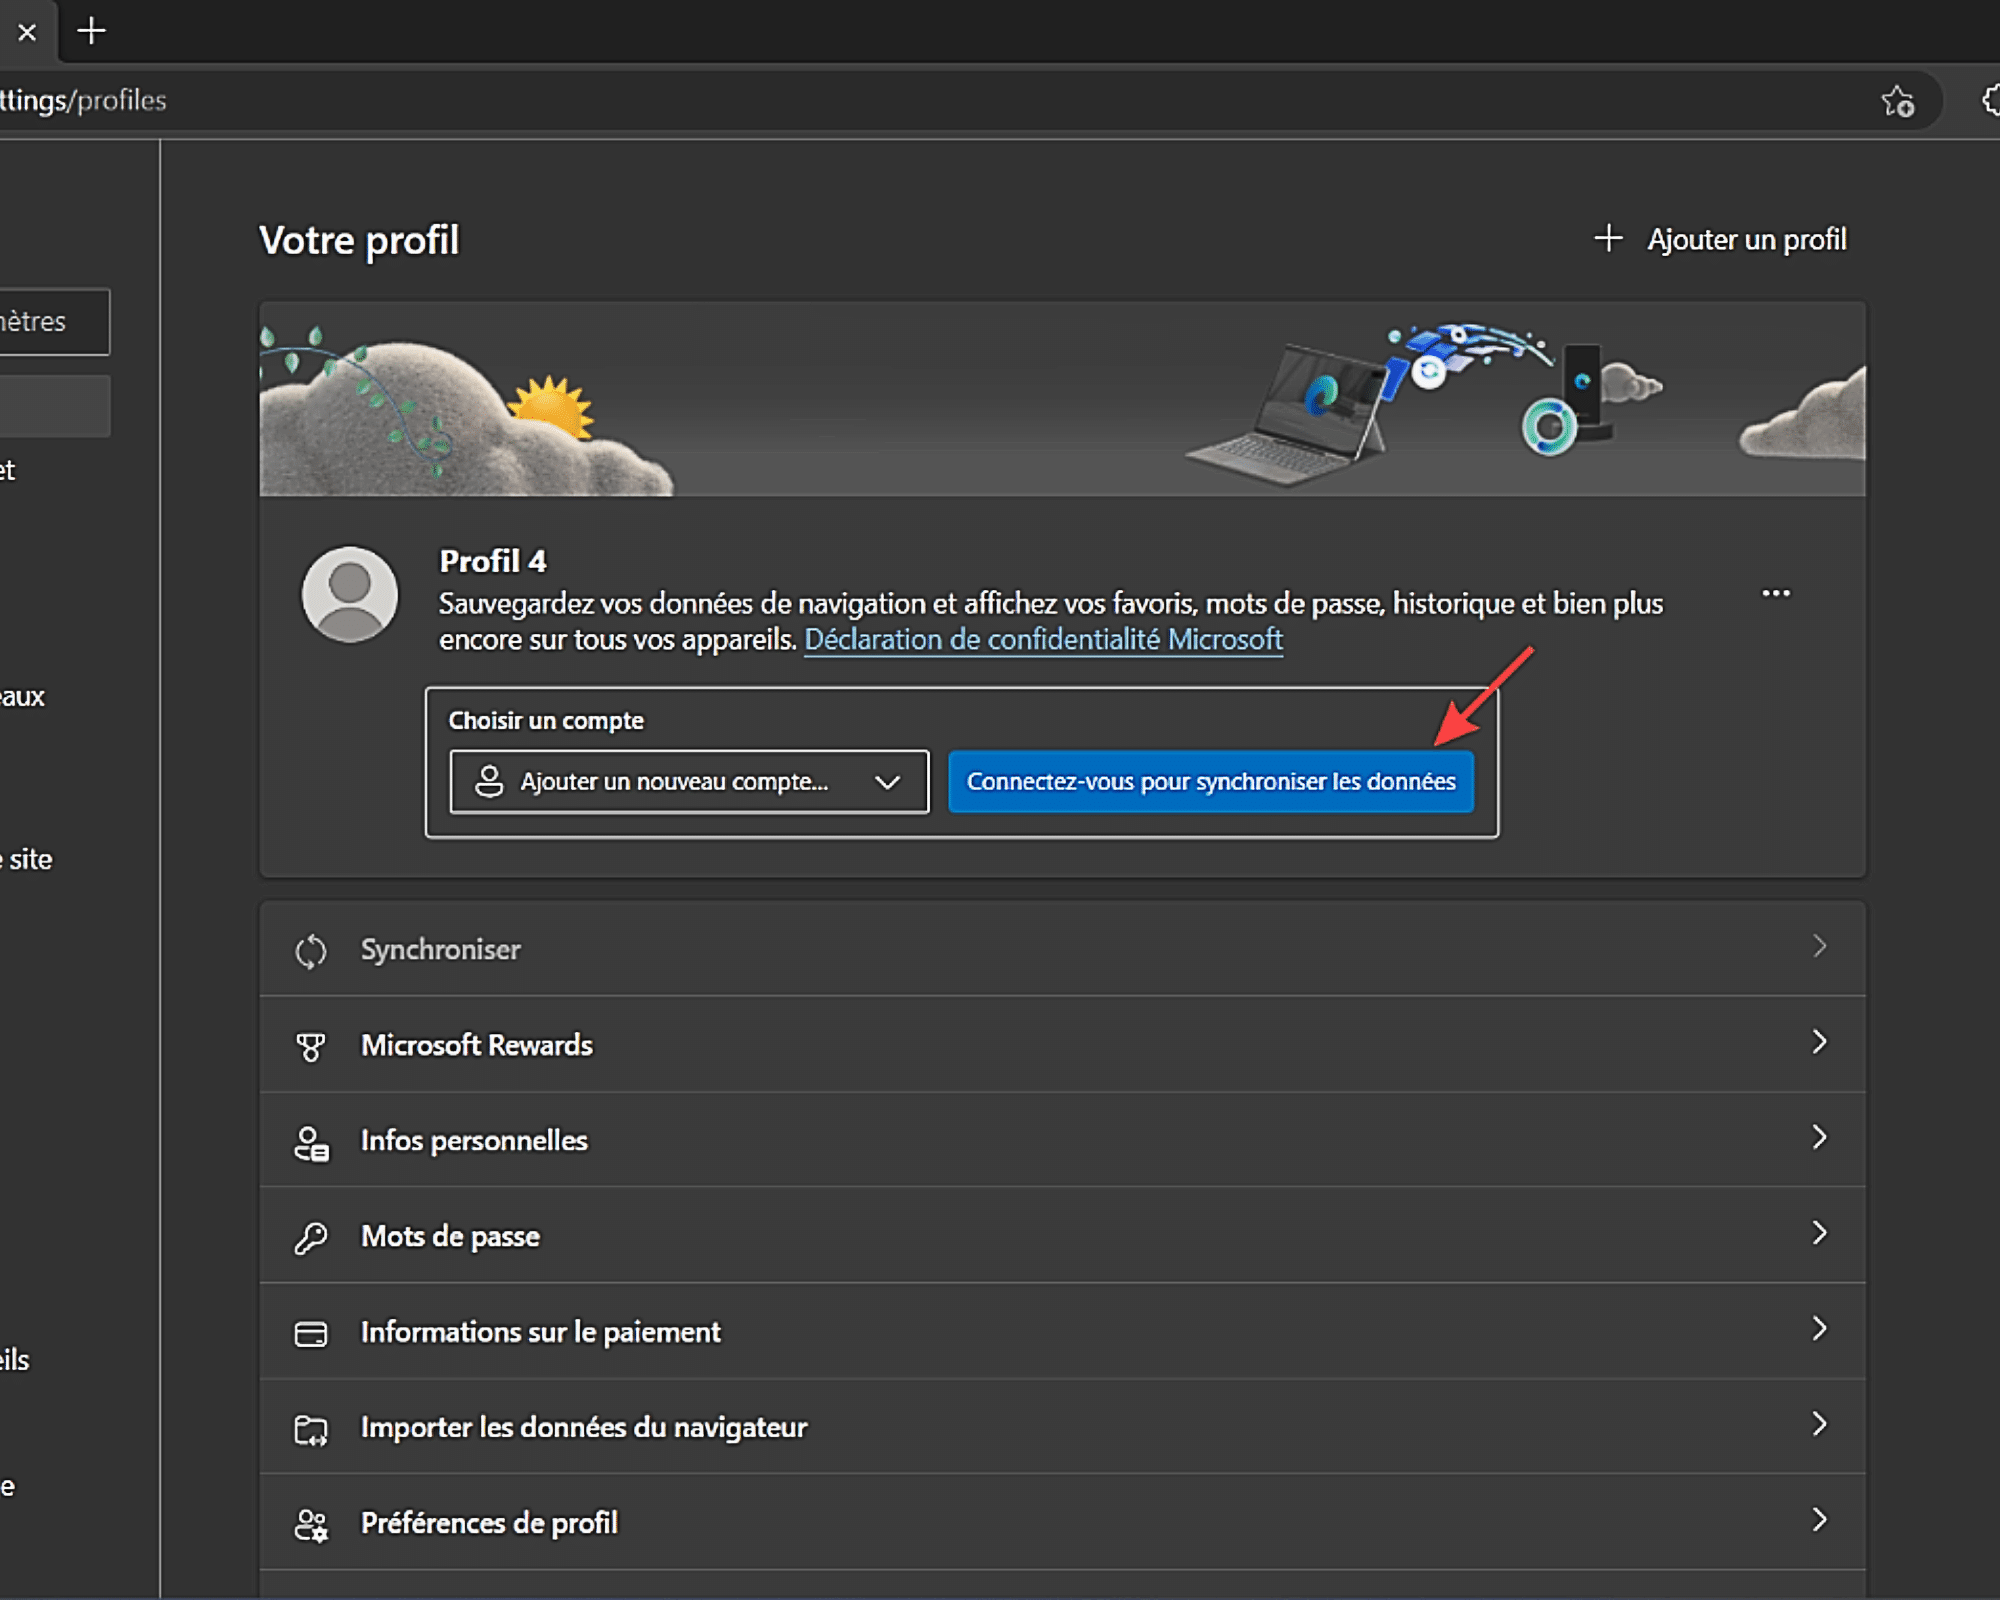Expand the Importer les données chevron
Image resolution: width=2000 pixels, height=1600 pixels.
pyautogui.click(x=1820, y=1424)
